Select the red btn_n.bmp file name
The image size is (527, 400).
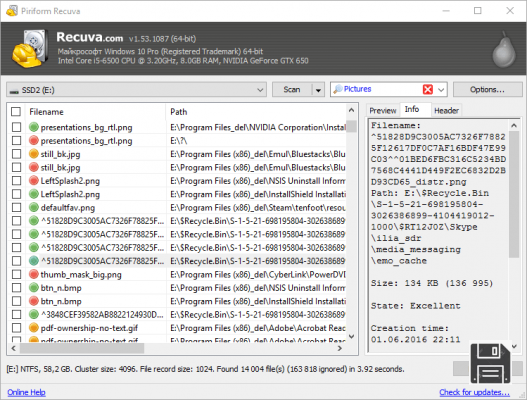(61, 301)
